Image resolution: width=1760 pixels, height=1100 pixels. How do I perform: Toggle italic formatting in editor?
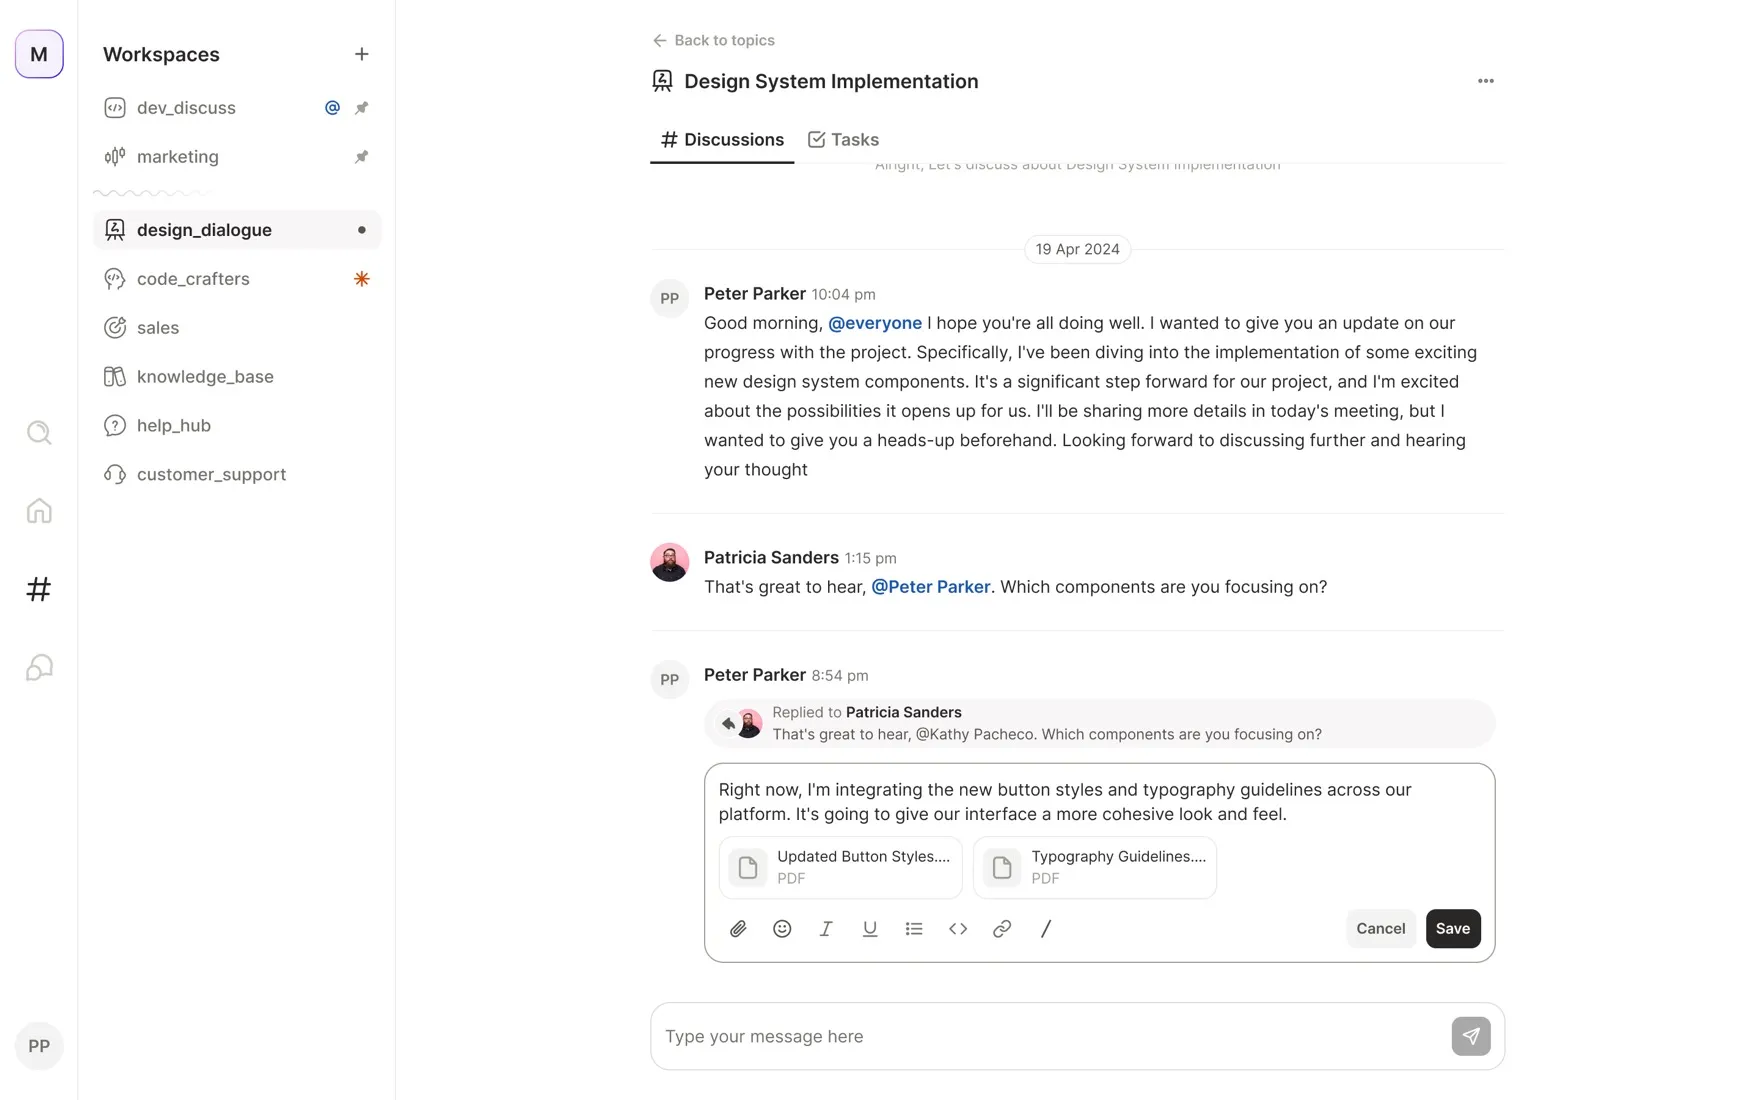826,929
